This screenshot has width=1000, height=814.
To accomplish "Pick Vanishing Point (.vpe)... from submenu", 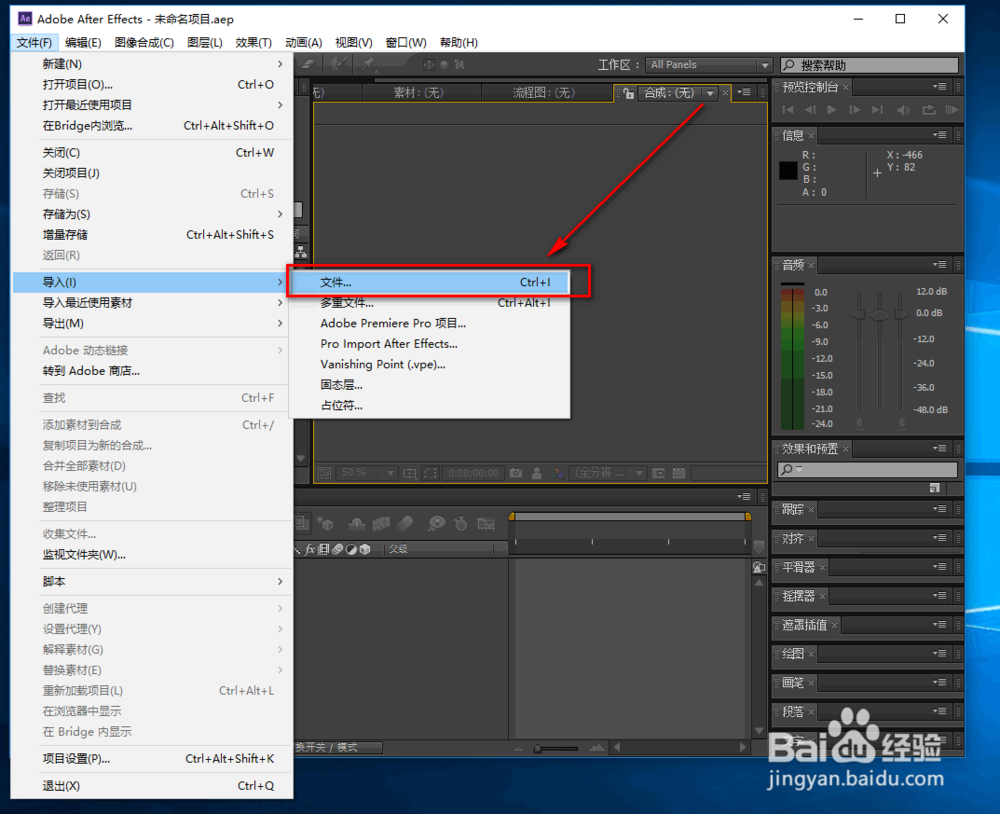I will [x=429, y=364].
